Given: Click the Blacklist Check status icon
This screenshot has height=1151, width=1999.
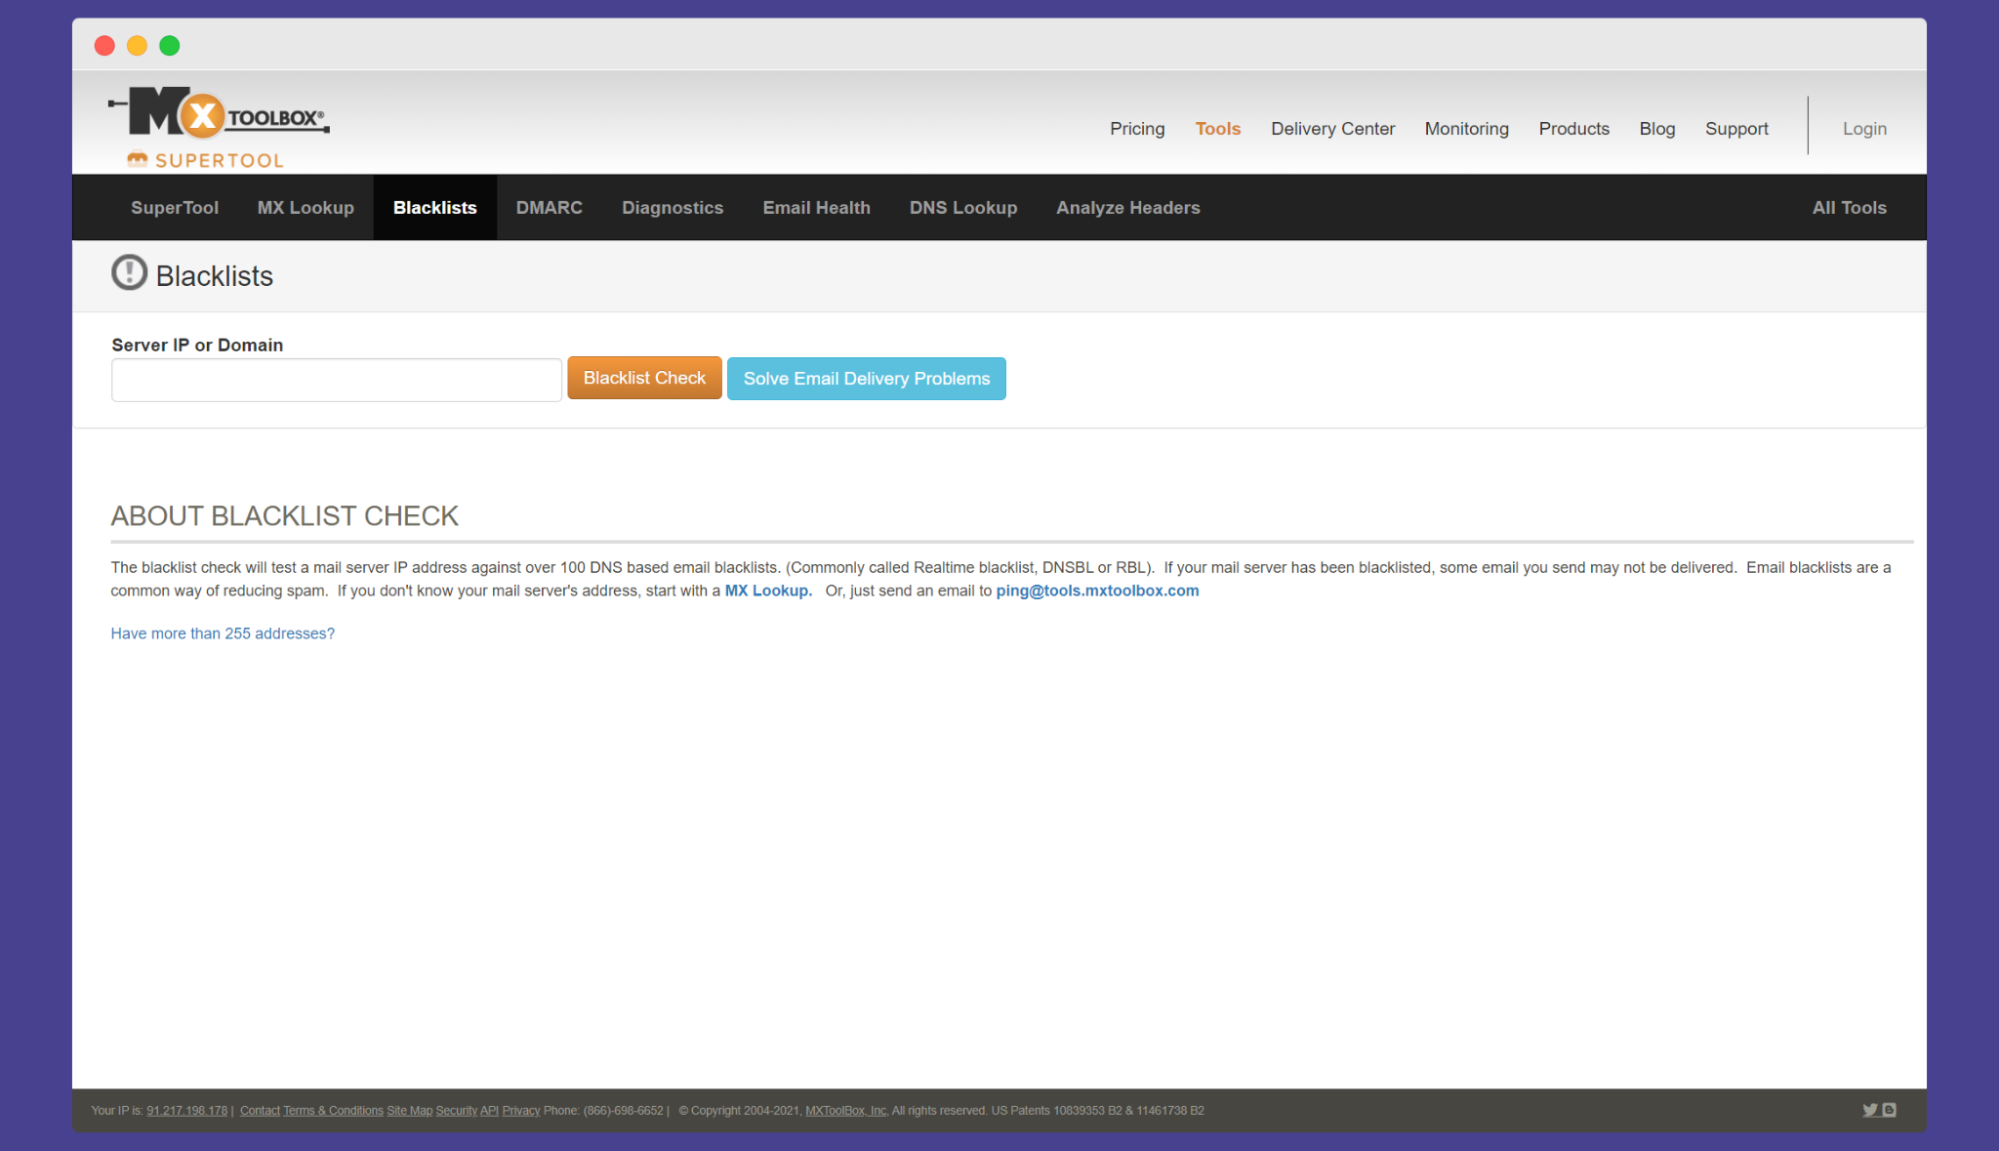Looking at the screenshot, I should pos(128,273).
